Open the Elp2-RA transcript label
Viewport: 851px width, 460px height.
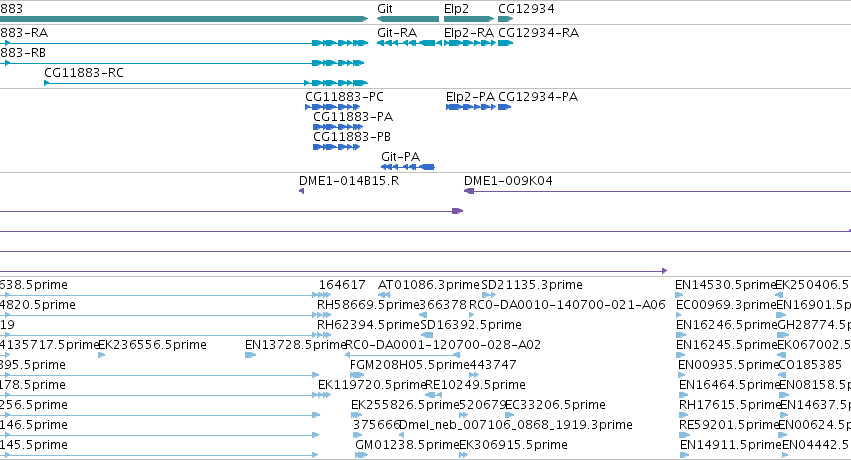(469, 33)
